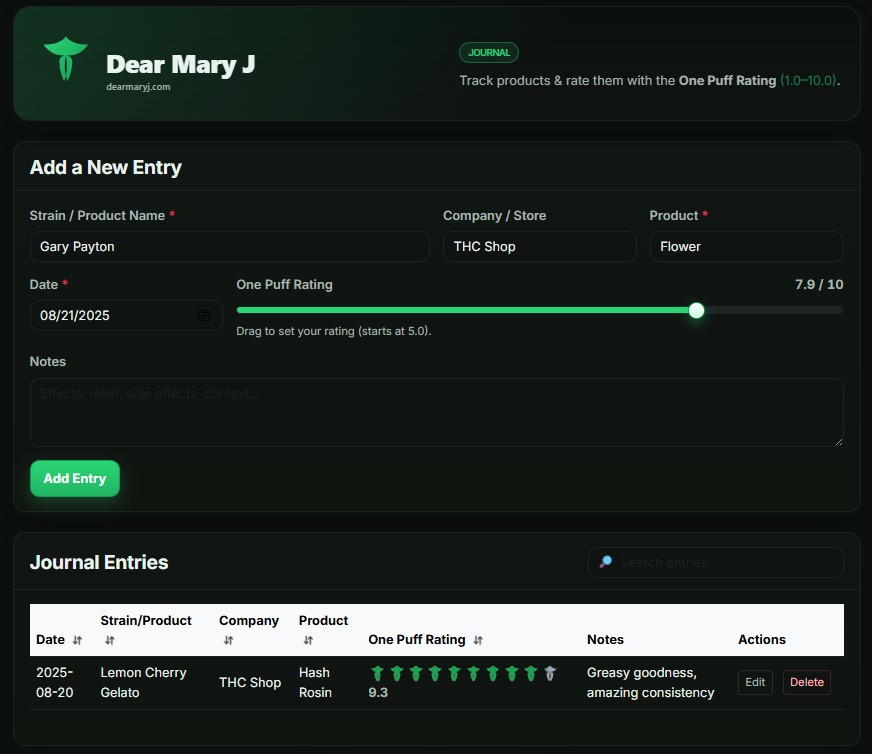
Task: Focus the Strain / Product Name field
Action: point(229,246)
